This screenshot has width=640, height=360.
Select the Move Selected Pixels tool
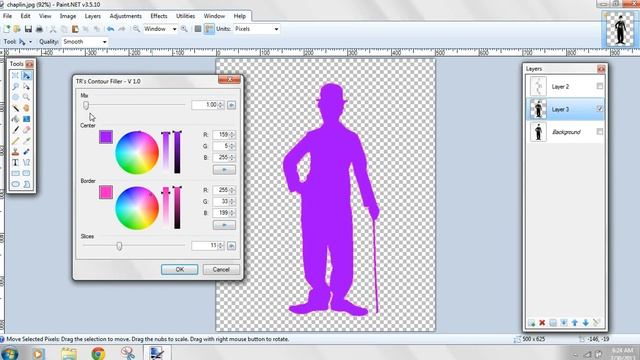click(27, 76)
